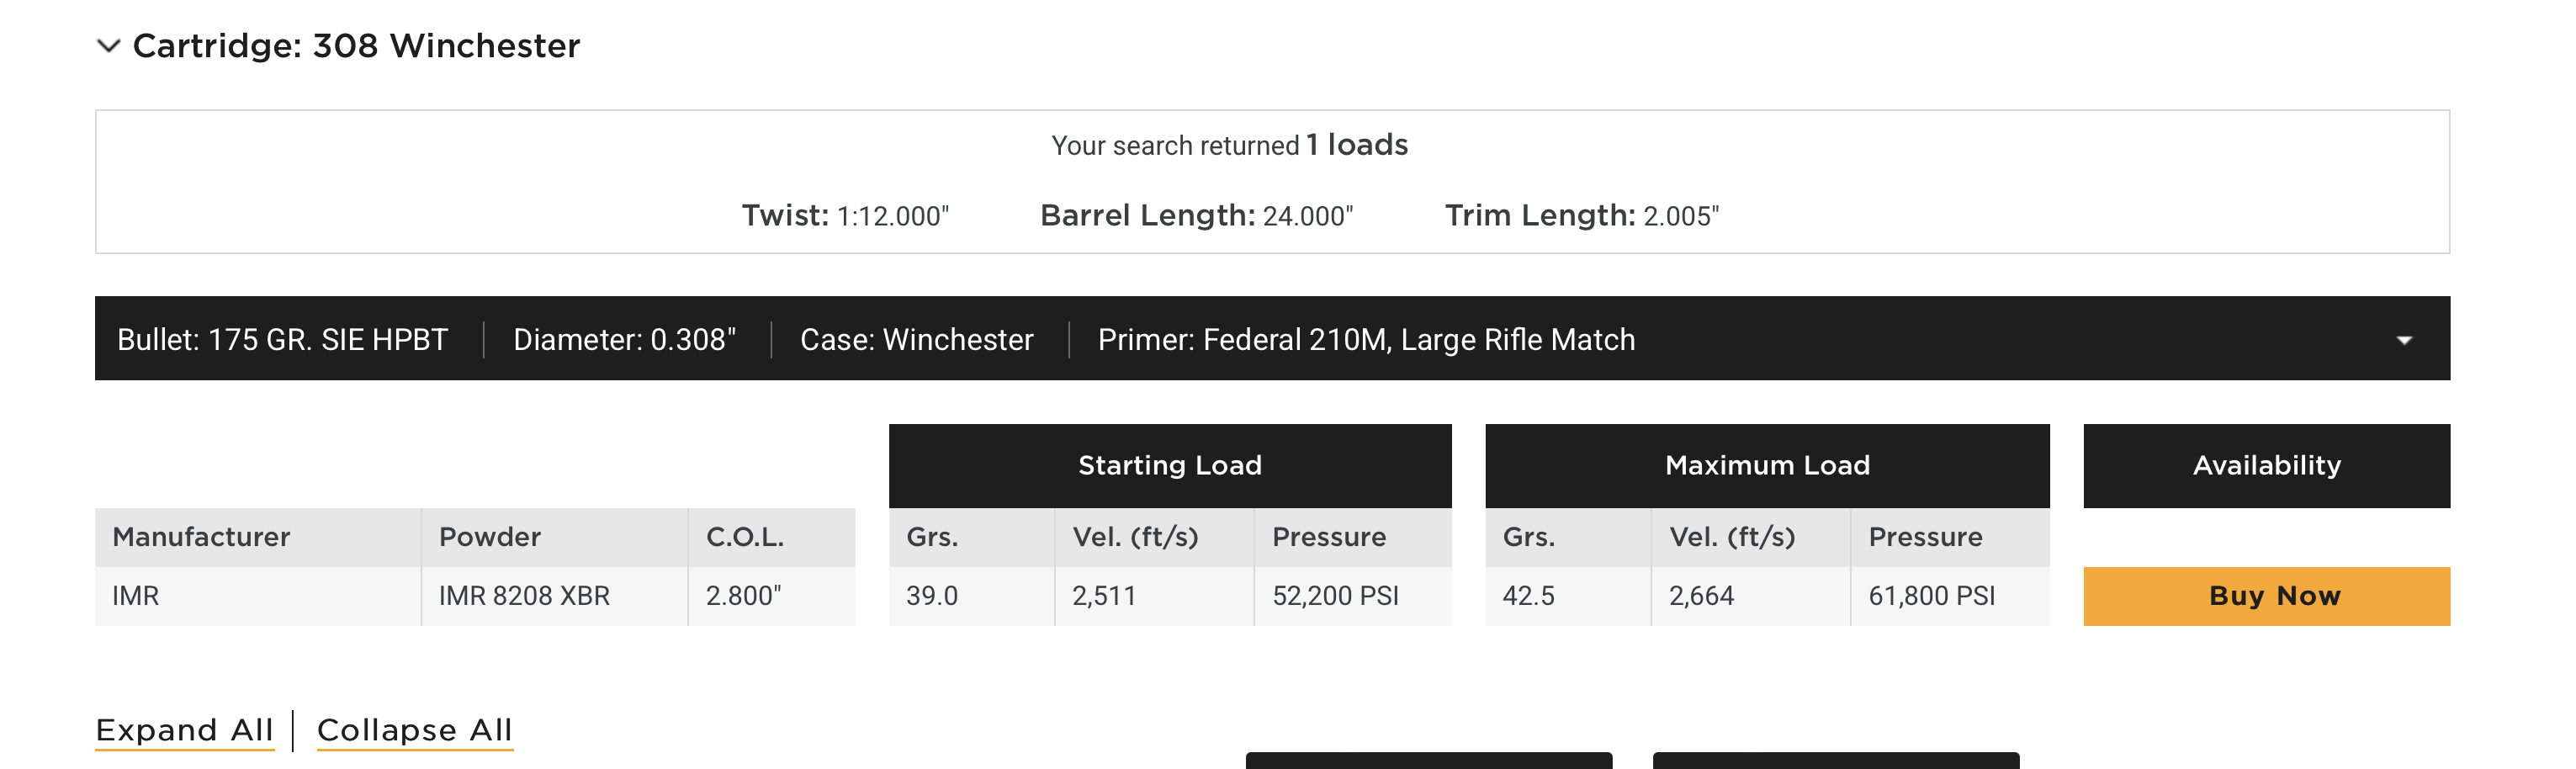Click the 2.800" C.O.L. cell
The image size is (2576, 769).
coord(743,596)
